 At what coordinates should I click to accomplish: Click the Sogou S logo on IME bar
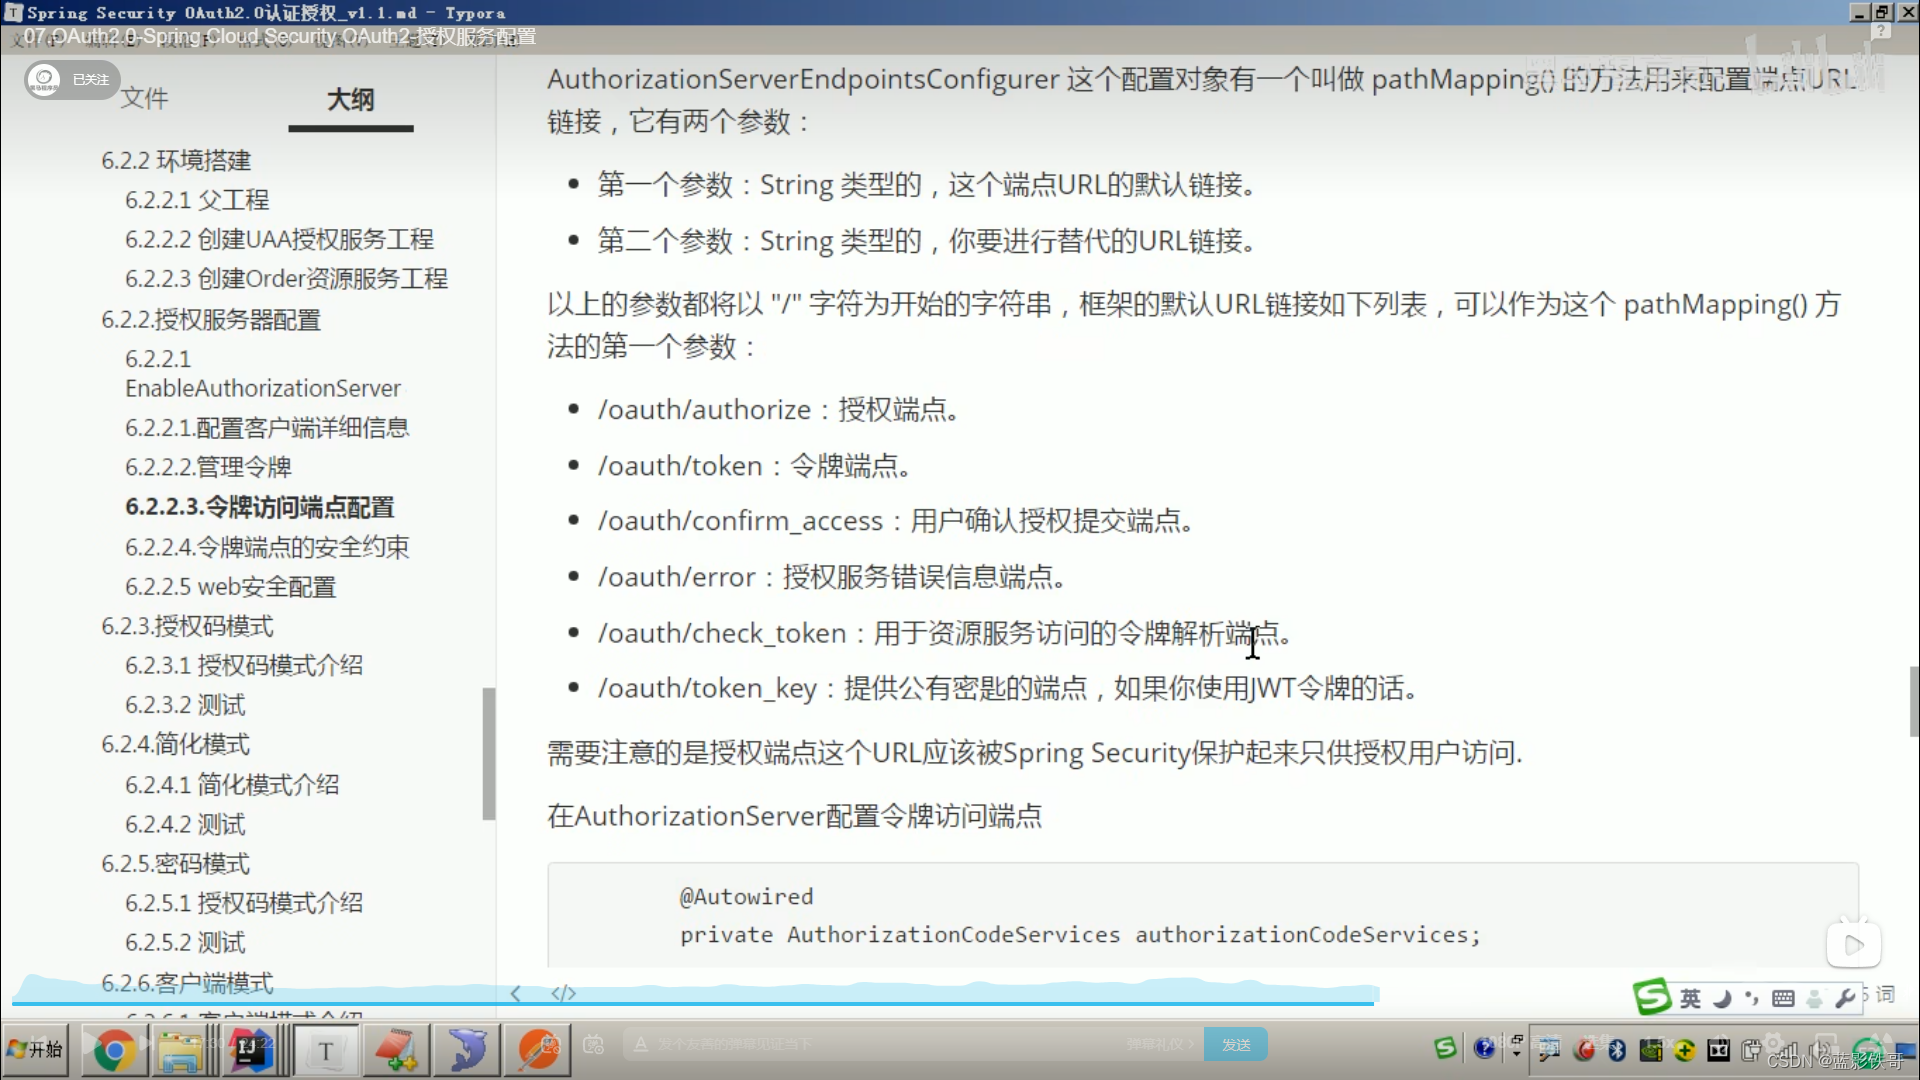point(1651,996)
